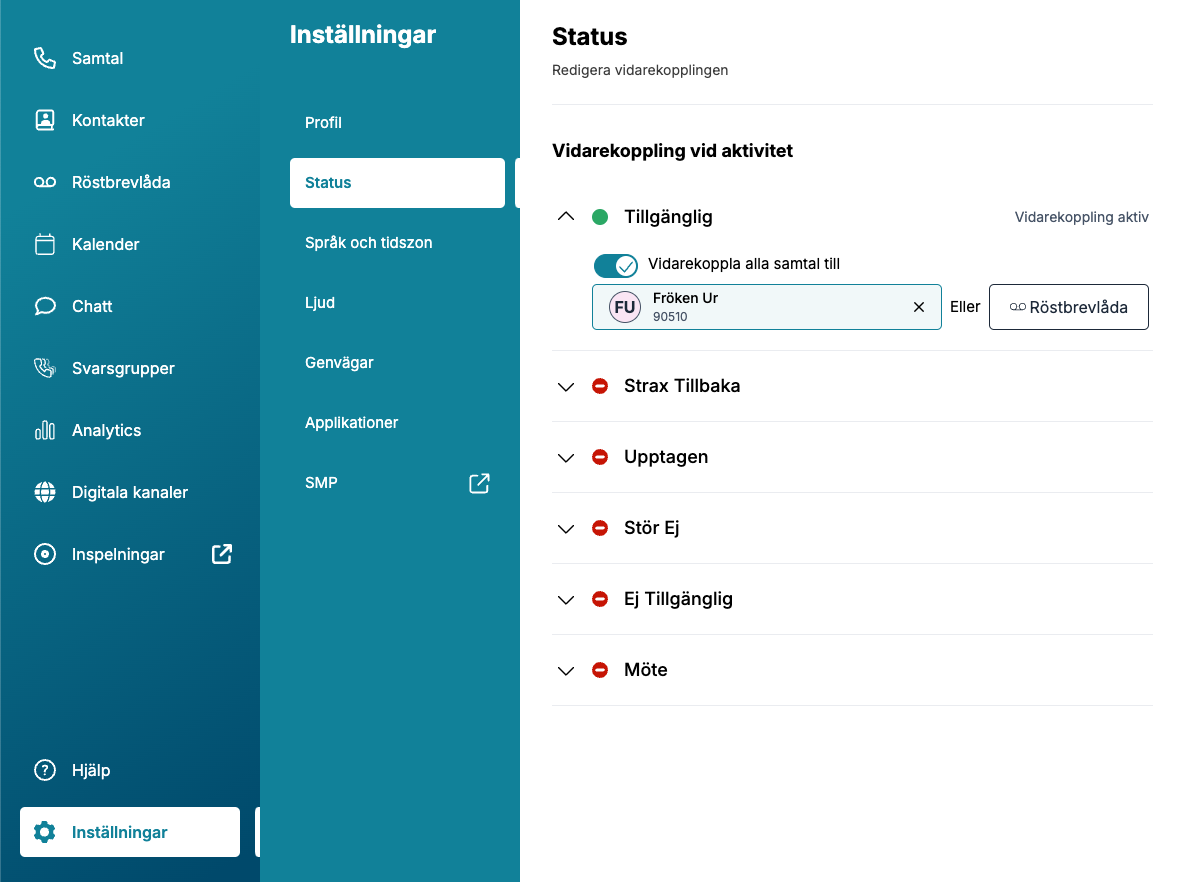Open Svarsgrupper using its headset phone icon
This screenshot has width=1203, height=882.
(45, 368)
